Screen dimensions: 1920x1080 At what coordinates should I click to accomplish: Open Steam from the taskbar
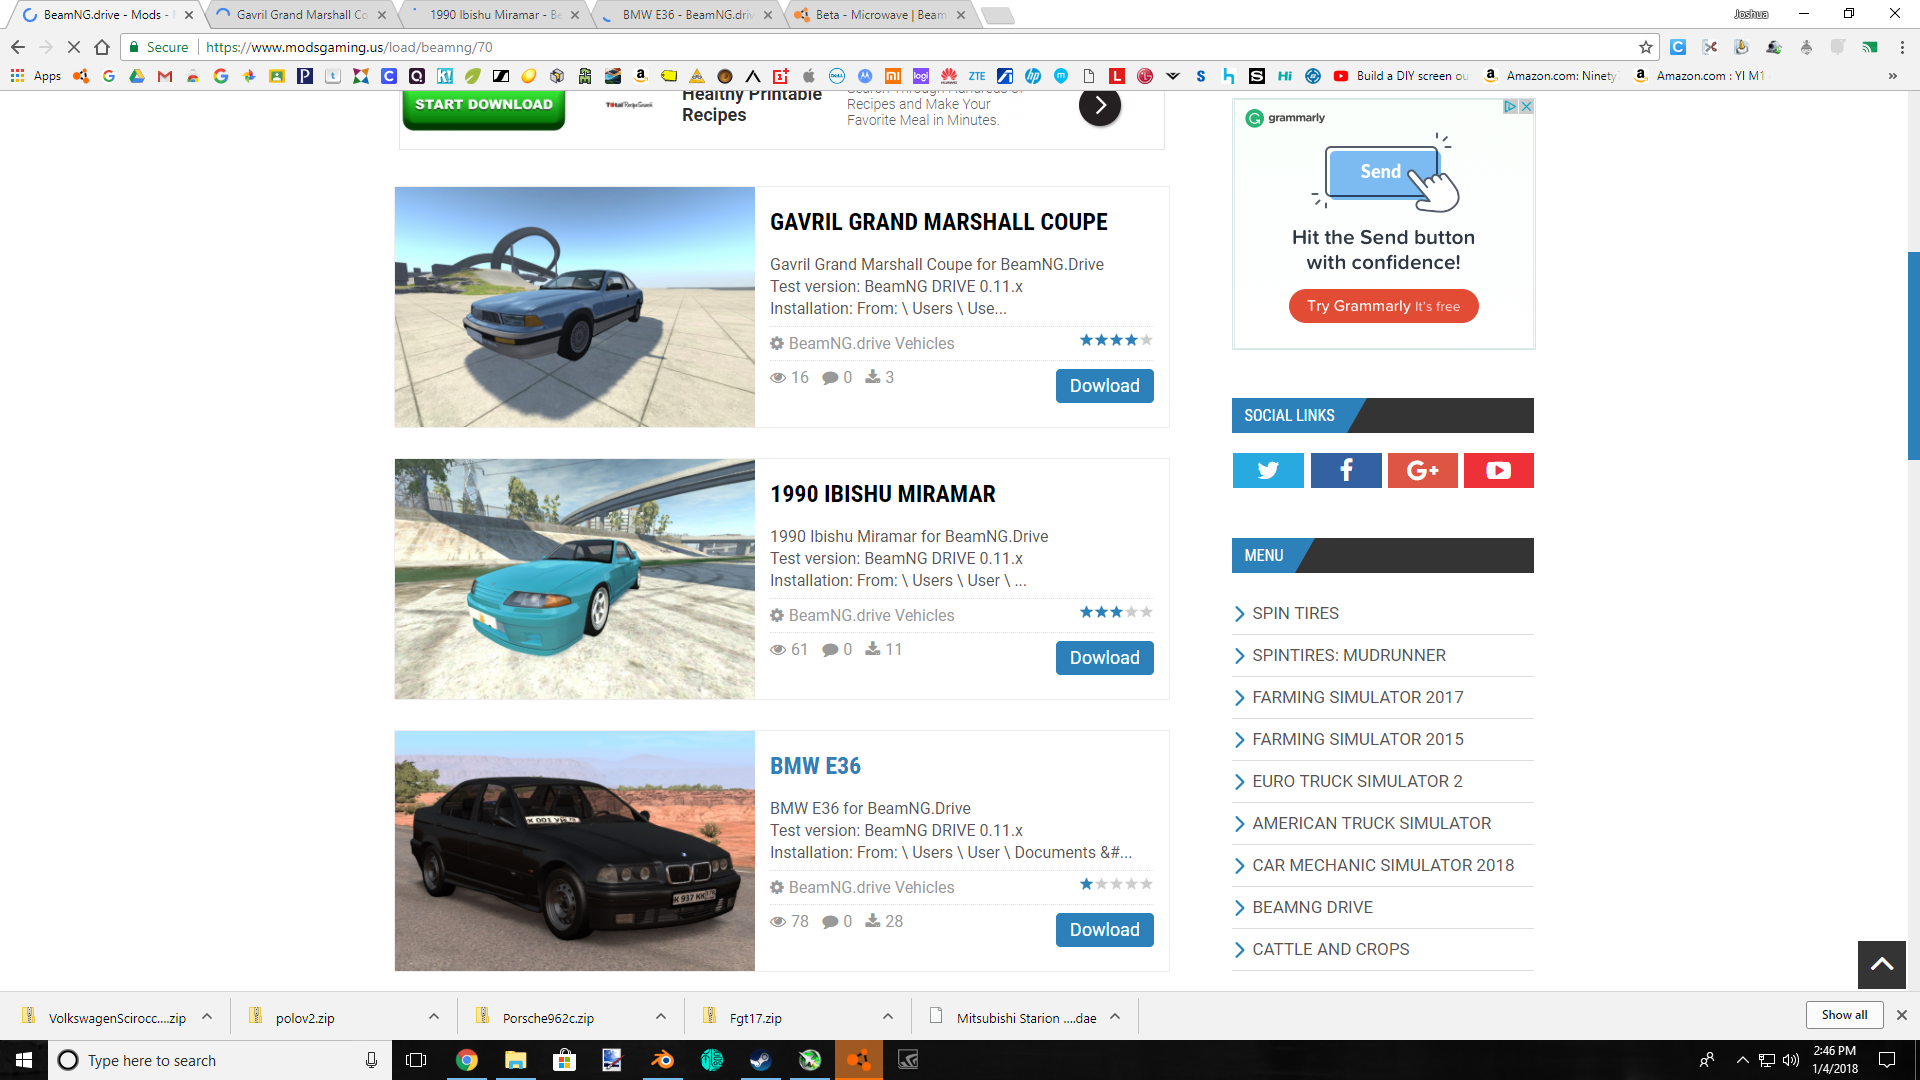(760, 1060)
